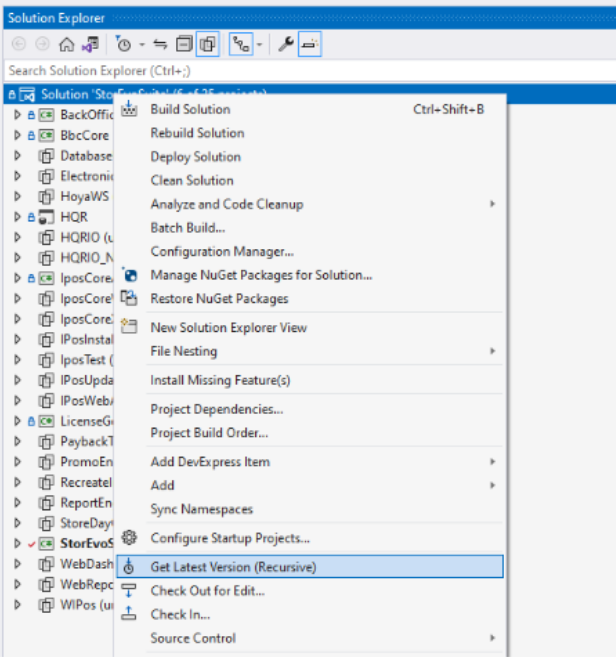
Task: Expand the HoyaWS project node
Action: [17, 196]
